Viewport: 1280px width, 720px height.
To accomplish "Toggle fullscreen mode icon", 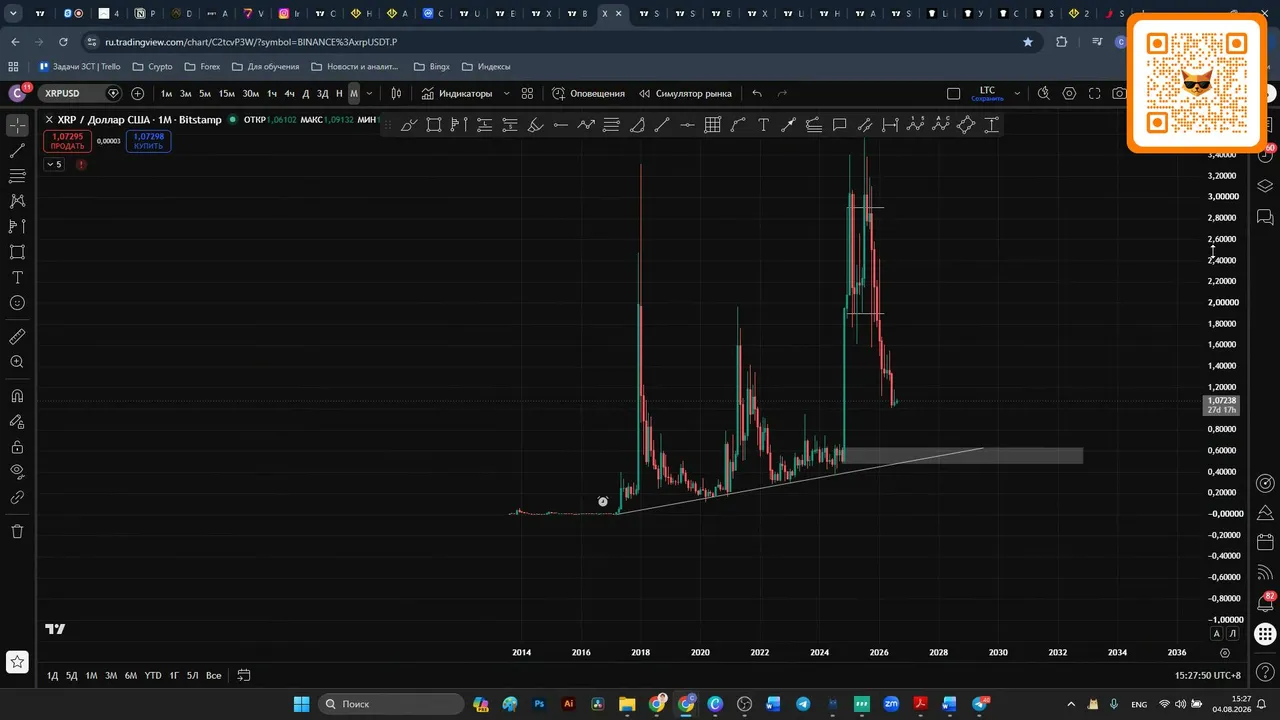I will point(1094,93).
